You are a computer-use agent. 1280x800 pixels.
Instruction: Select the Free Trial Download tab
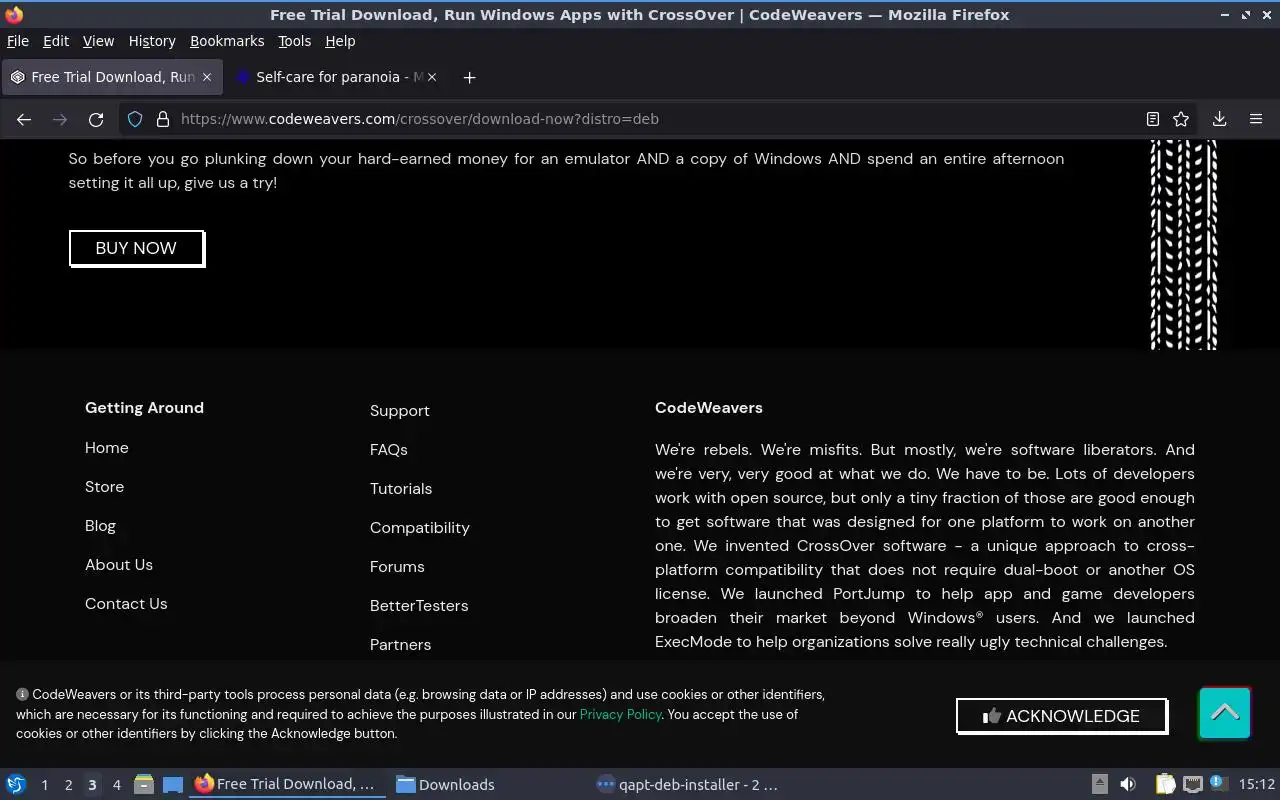[112, 77]
